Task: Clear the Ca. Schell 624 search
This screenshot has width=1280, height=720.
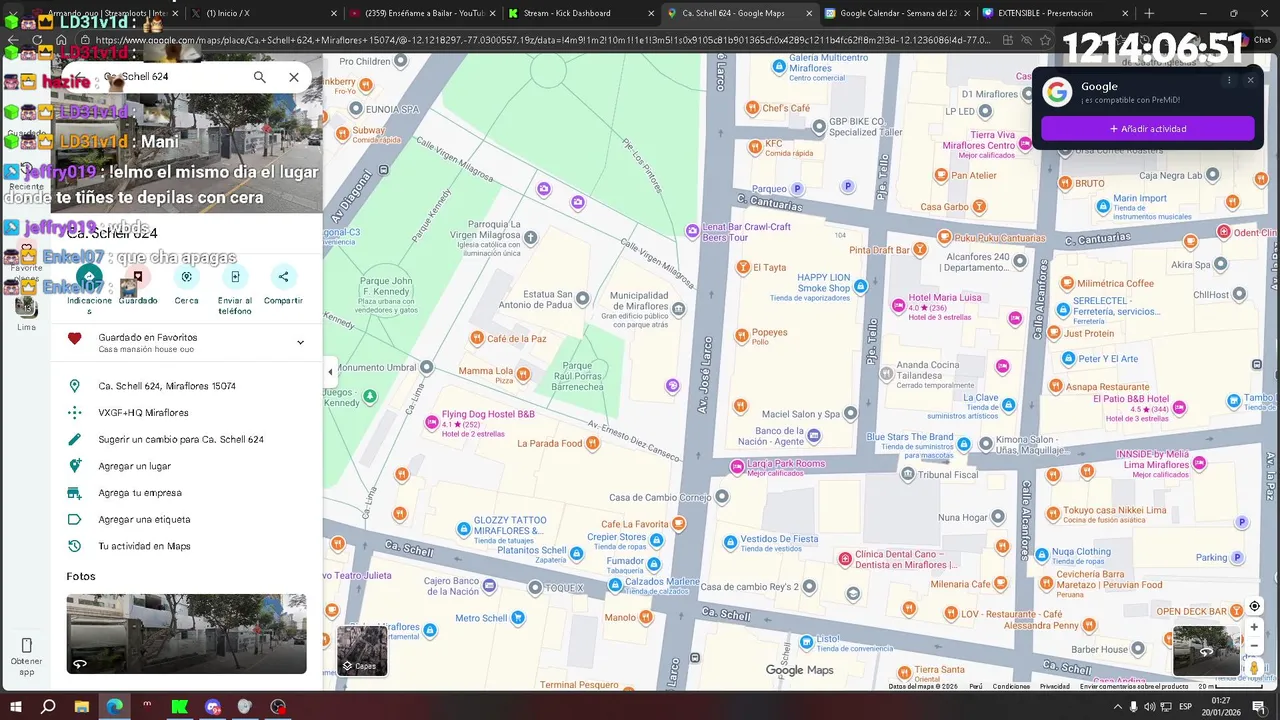Action: [x=294, y=77]
